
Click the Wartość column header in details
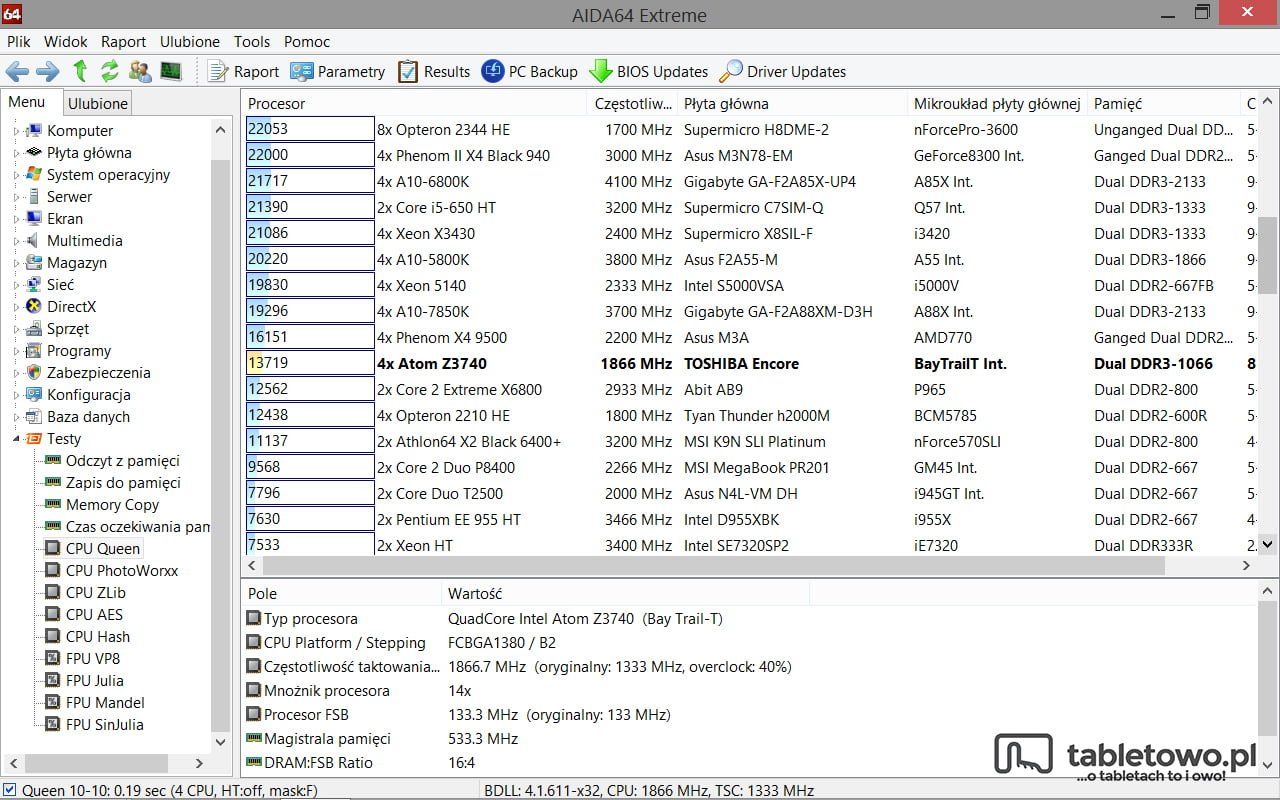tap(625, 593)
